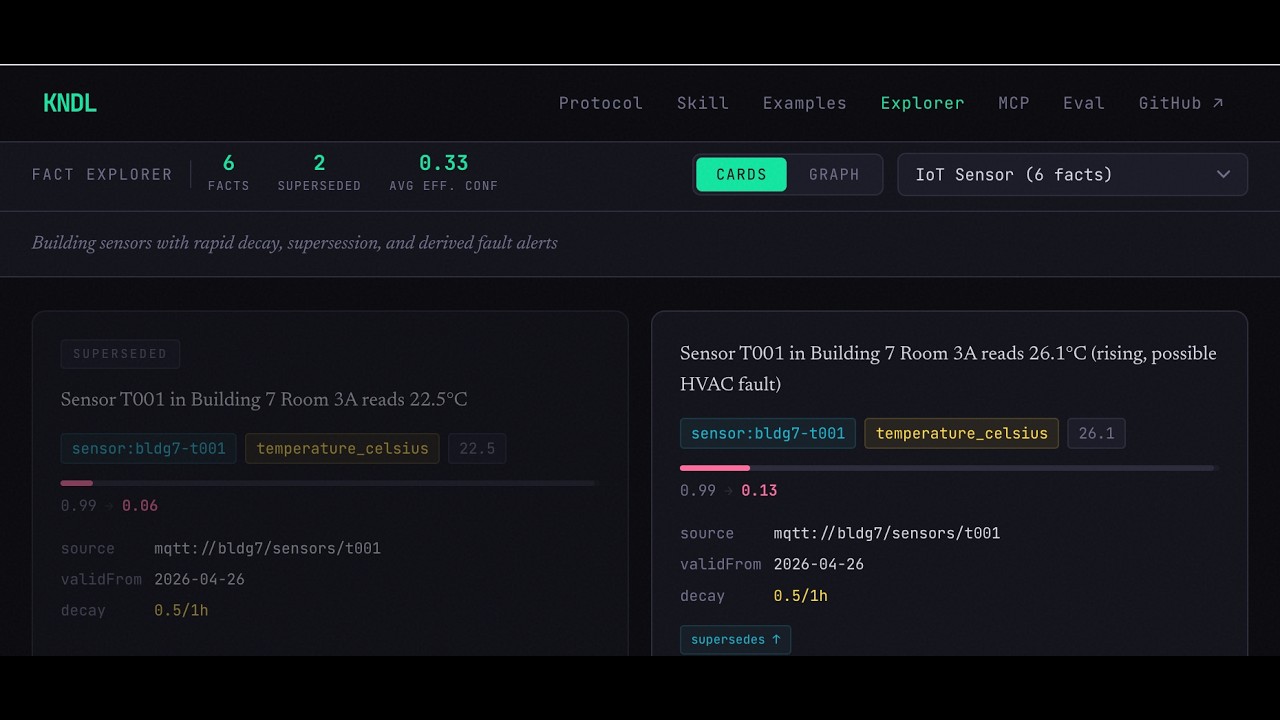Click the FACT EXPLORER heading
Image resolution: width=1280 pixels, height=720 pixels.
pos(102,174)
